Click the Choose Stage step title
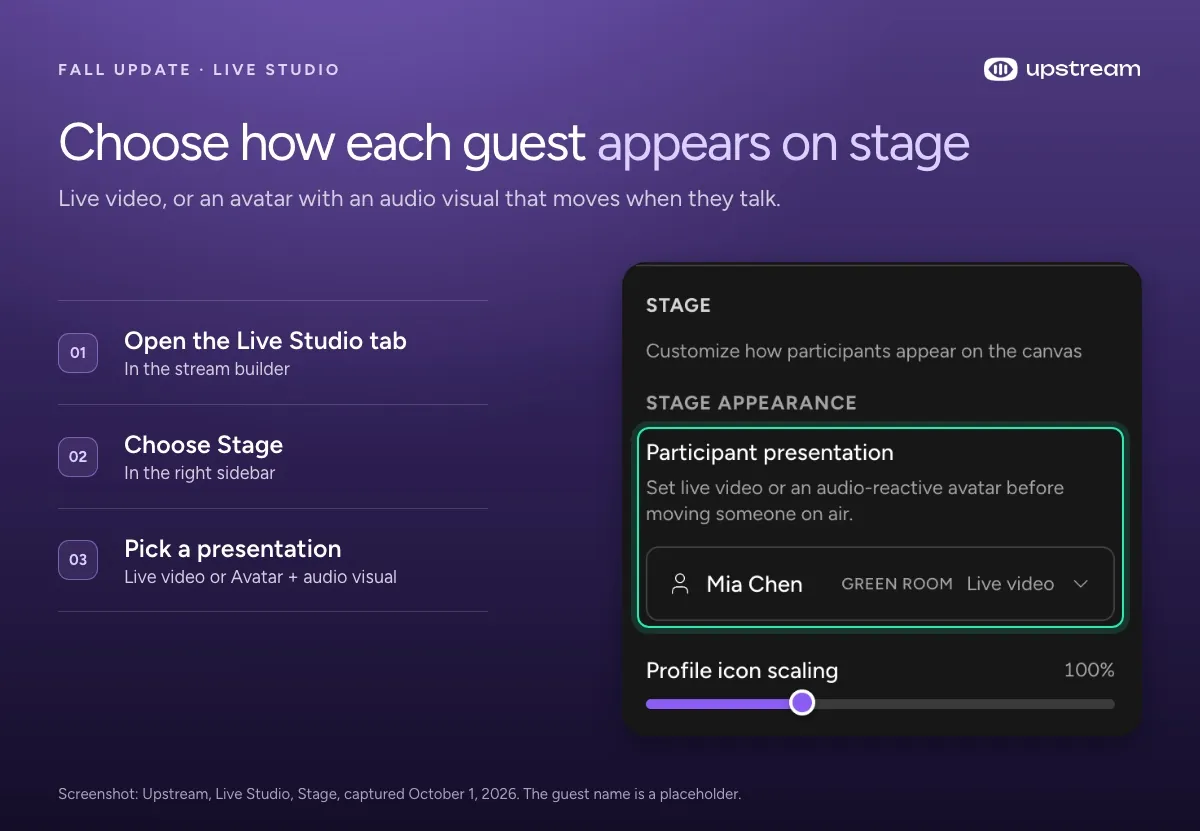 click(x=203, y=445)
